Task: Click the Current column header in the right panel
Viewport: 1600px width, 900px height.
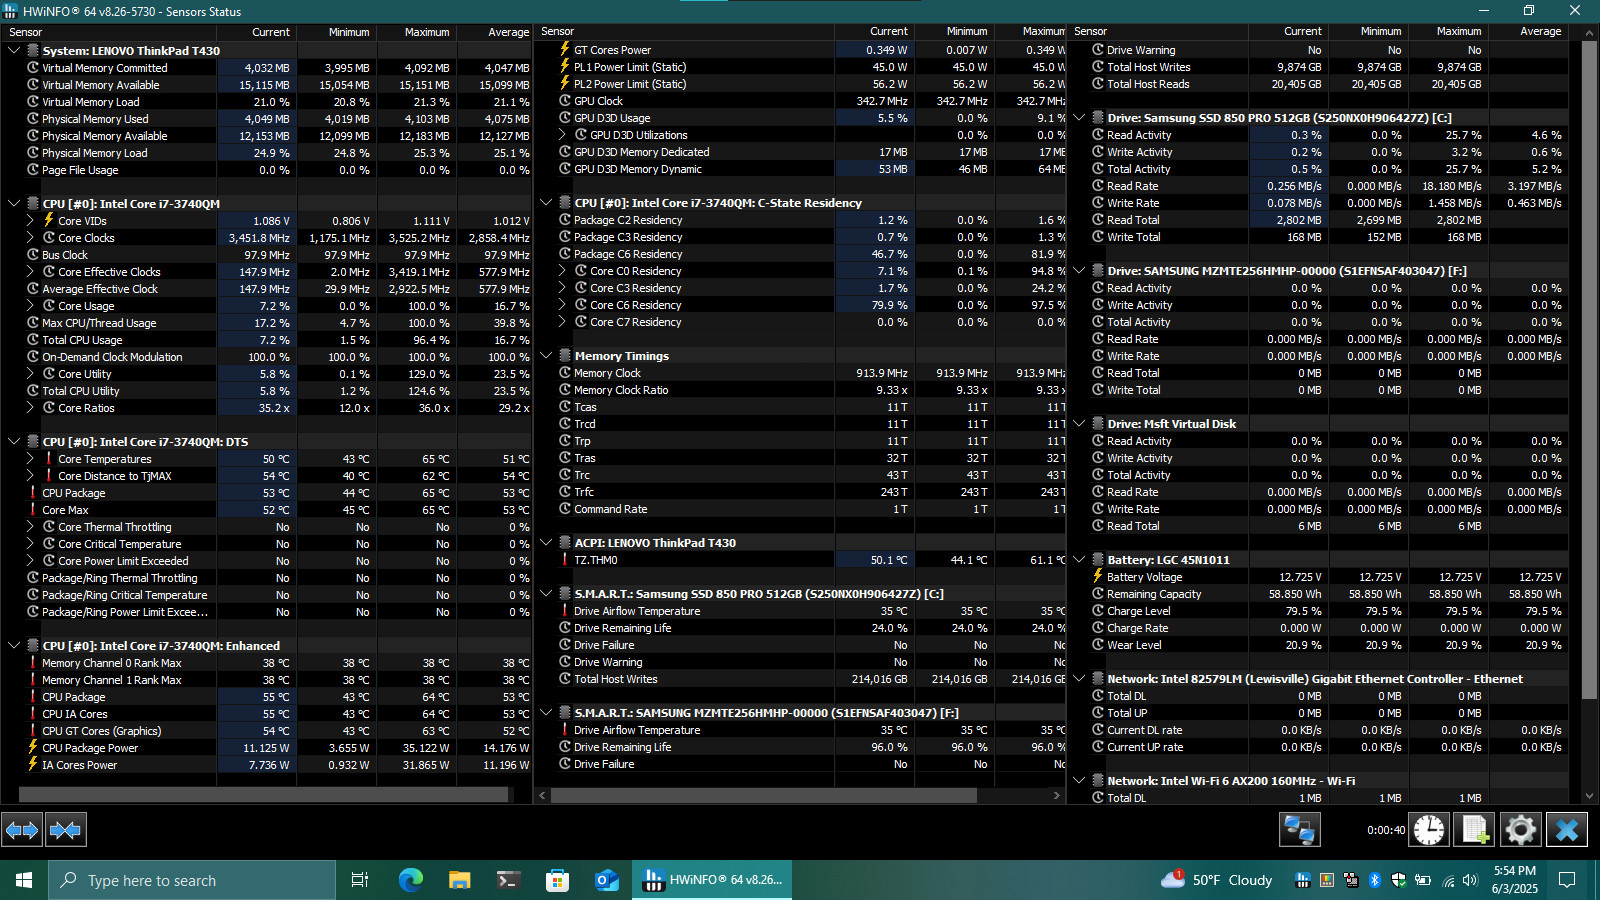Action: point(1303,32)
